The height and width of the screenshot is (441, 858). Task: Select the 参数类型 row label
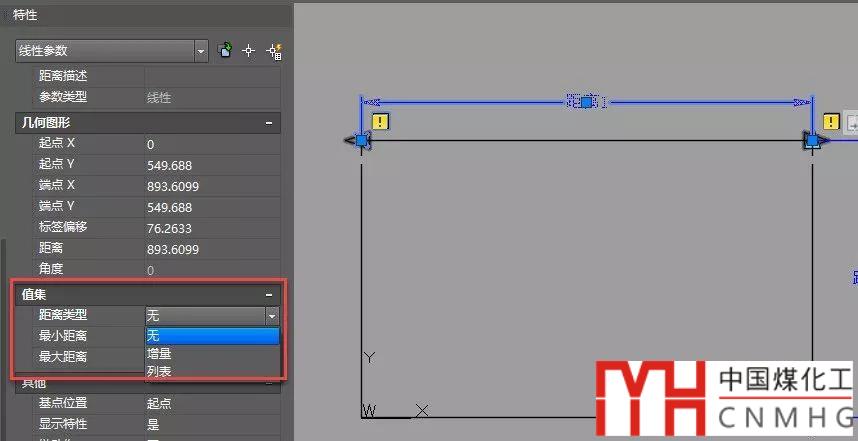click(63, 97)
